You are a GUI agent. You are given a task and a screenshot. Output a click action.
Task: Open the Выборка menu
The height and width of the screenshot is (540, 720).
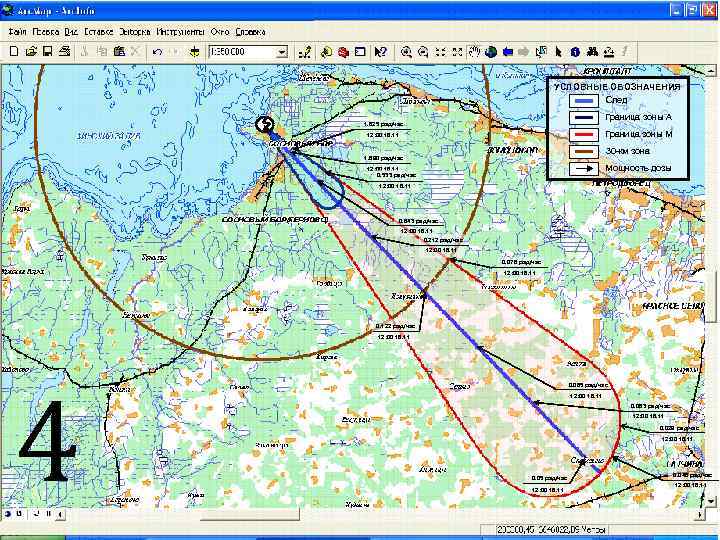tap(135, 32)
